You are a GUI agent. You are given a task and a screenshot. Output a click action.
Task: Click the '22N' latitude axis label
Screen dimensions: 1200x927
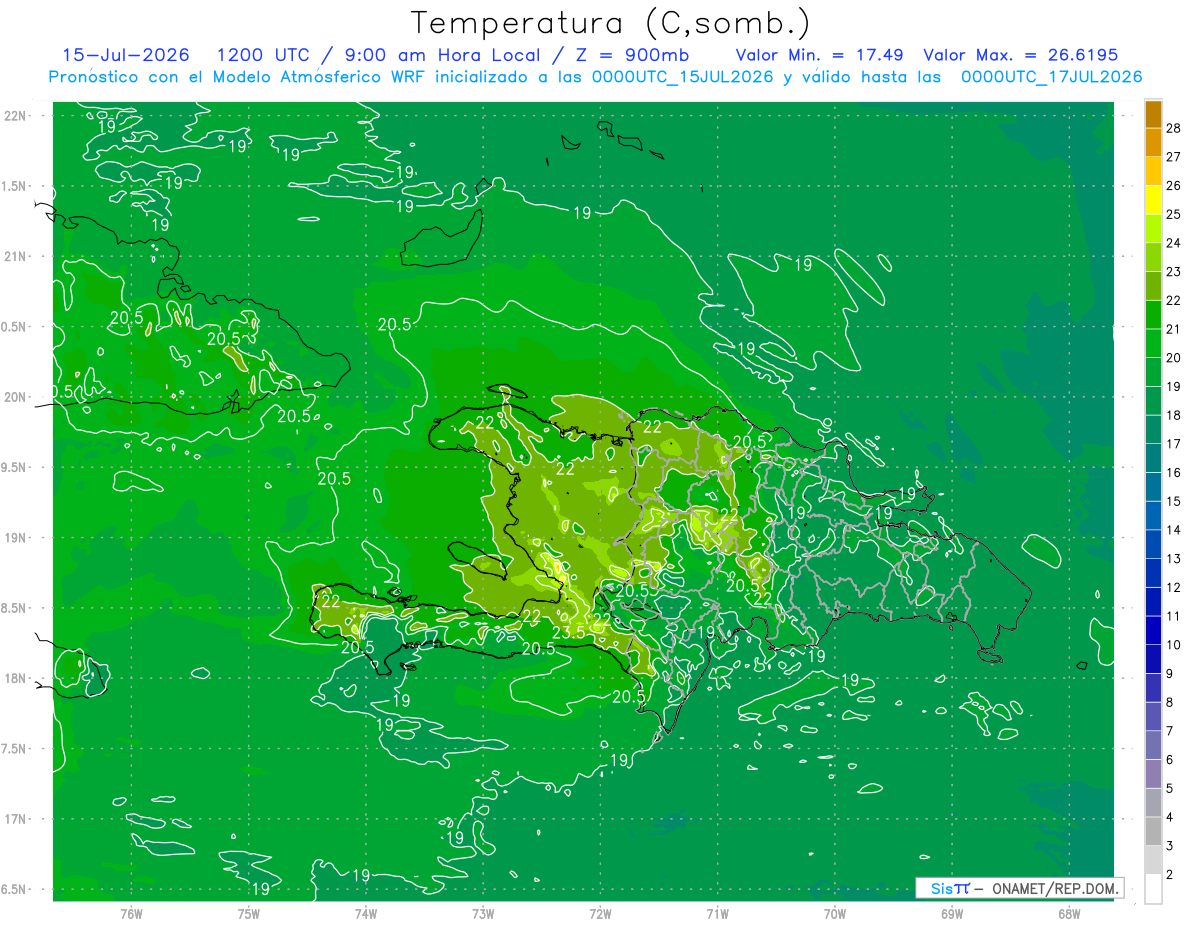[14, 115]
